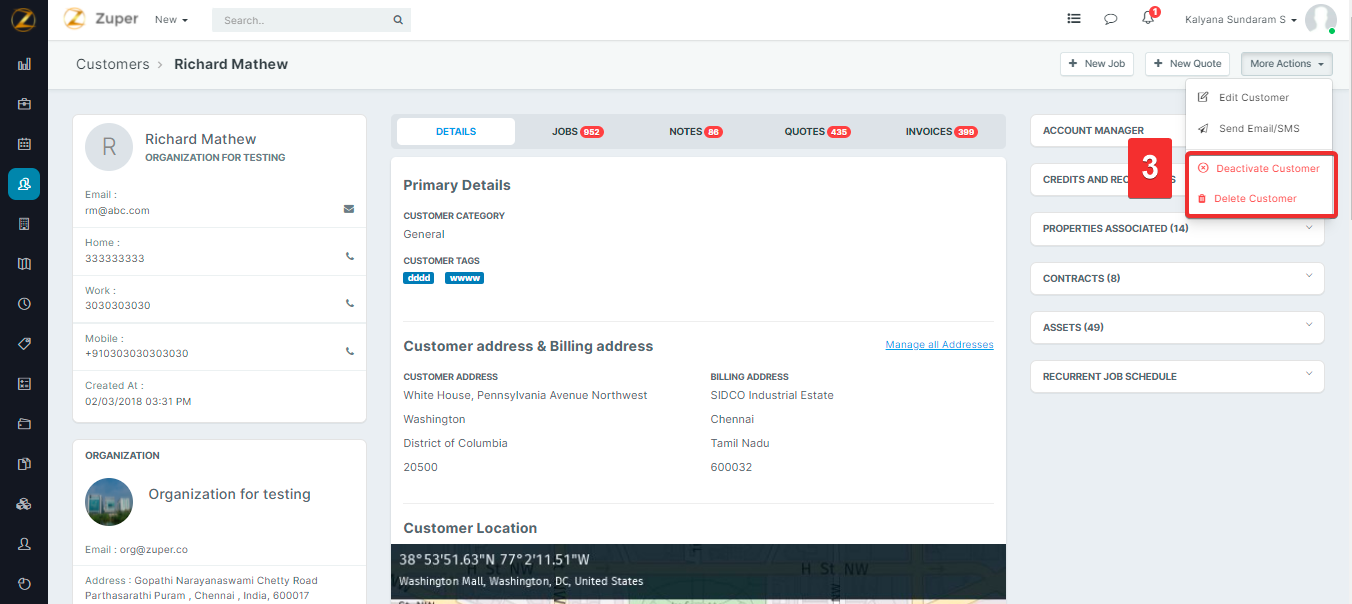Collapse the More Actions dropdown
The width and height of the screenshot is (1352, 604).
pyautogui.click(x=1286, y=64)
